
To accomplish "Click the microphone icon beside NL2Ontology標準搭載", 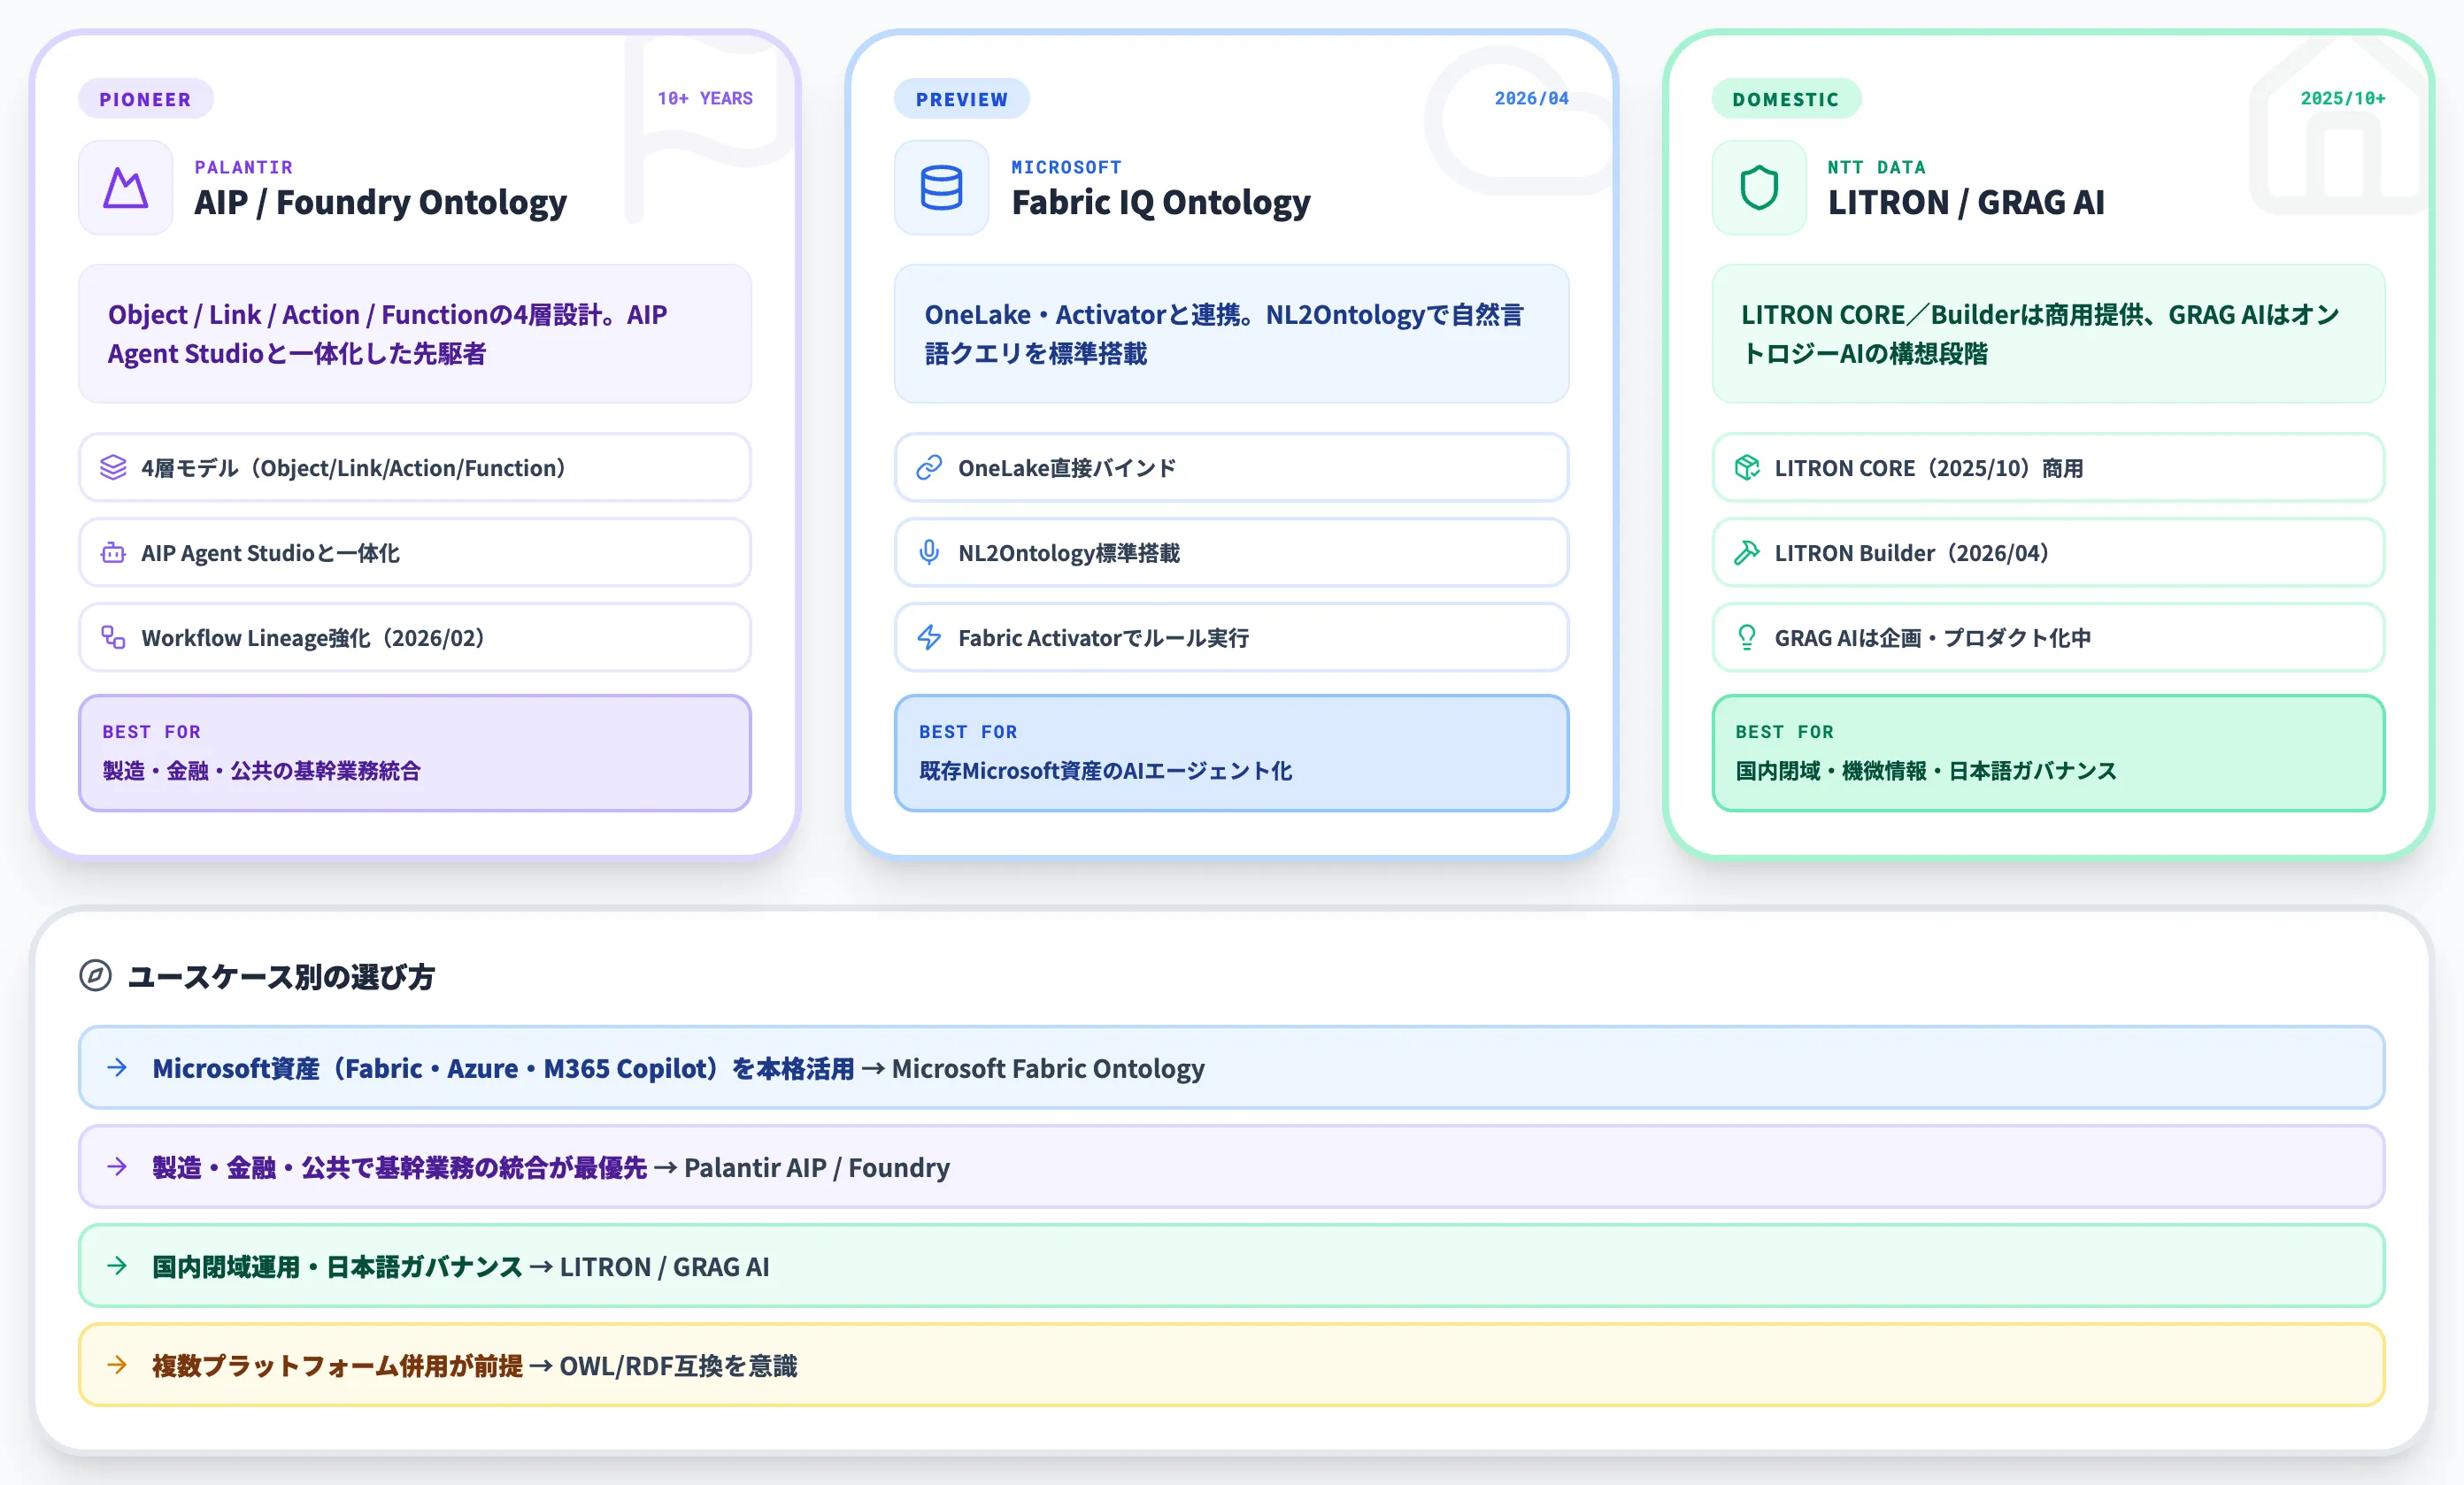I will [x=929, y=553].
